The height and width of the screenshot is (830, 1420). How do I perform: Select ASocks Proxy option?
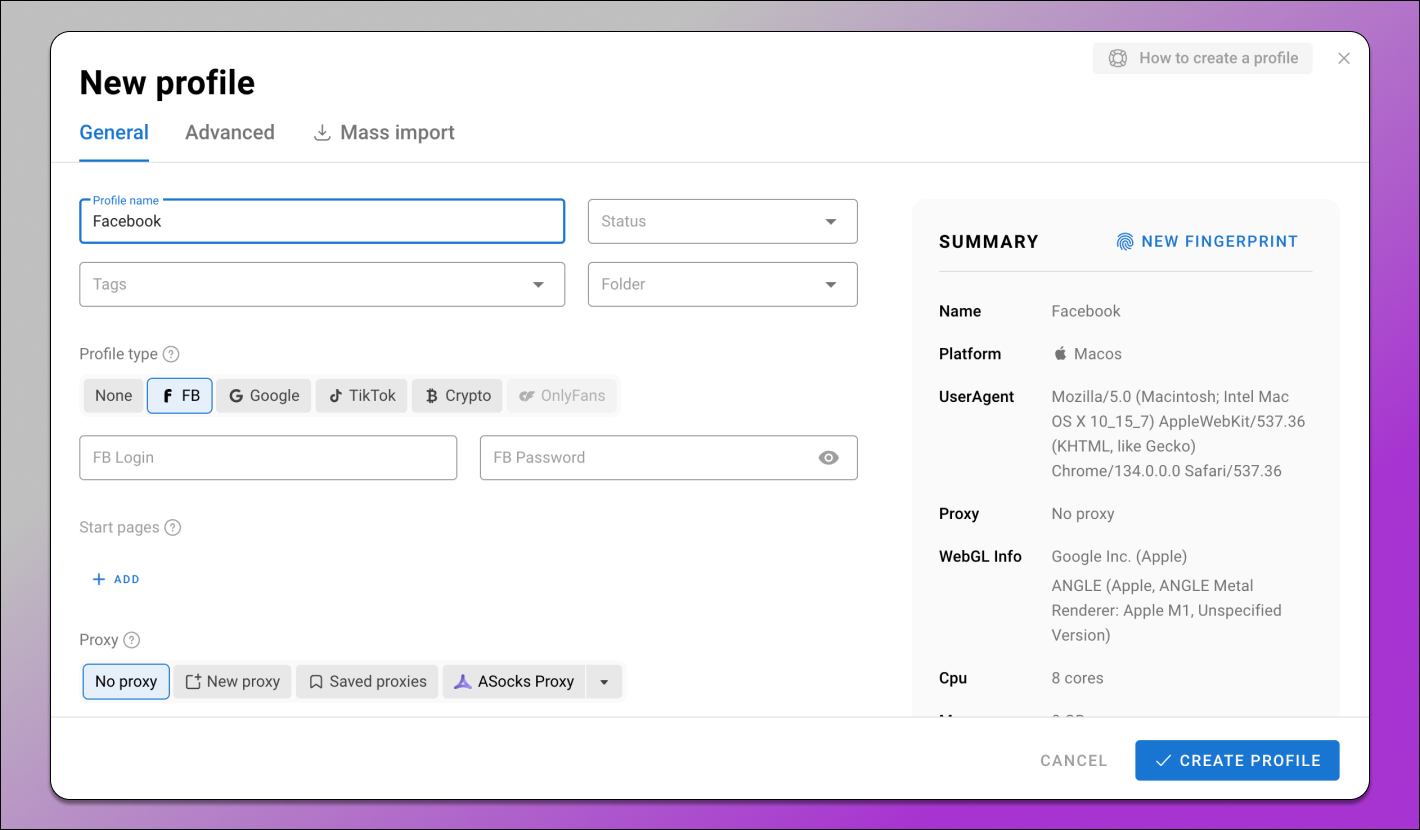[x=514, y=681]
